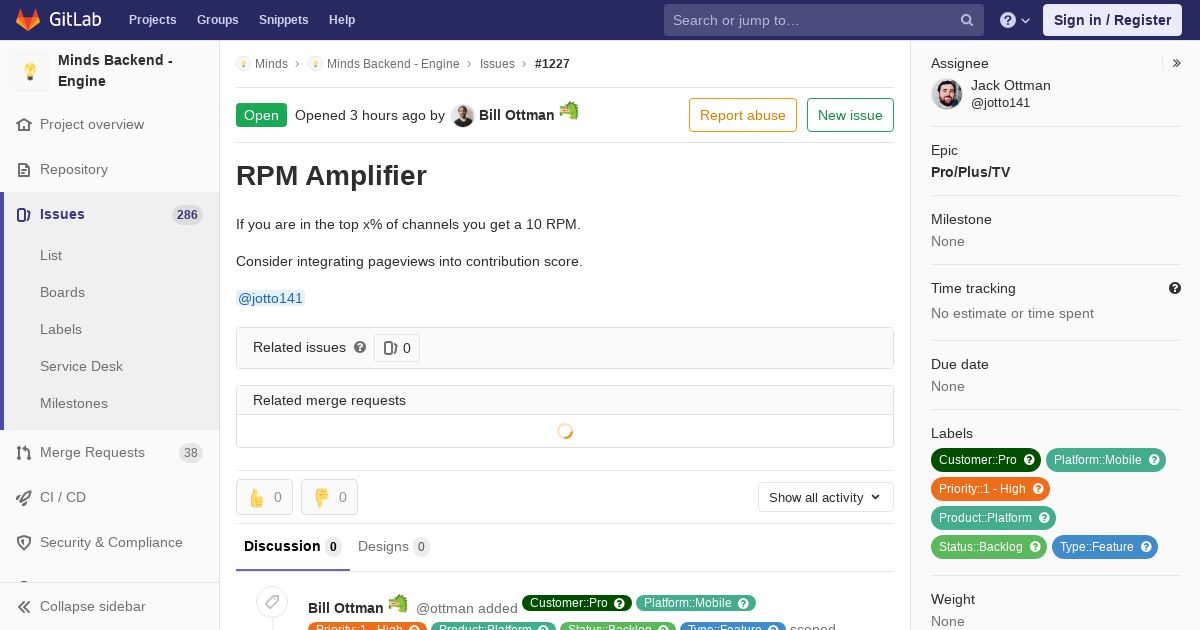This screenshot has height=630, width=1200.
Task: Open the Help question-mark menu
Action: tap(1015, 20)
